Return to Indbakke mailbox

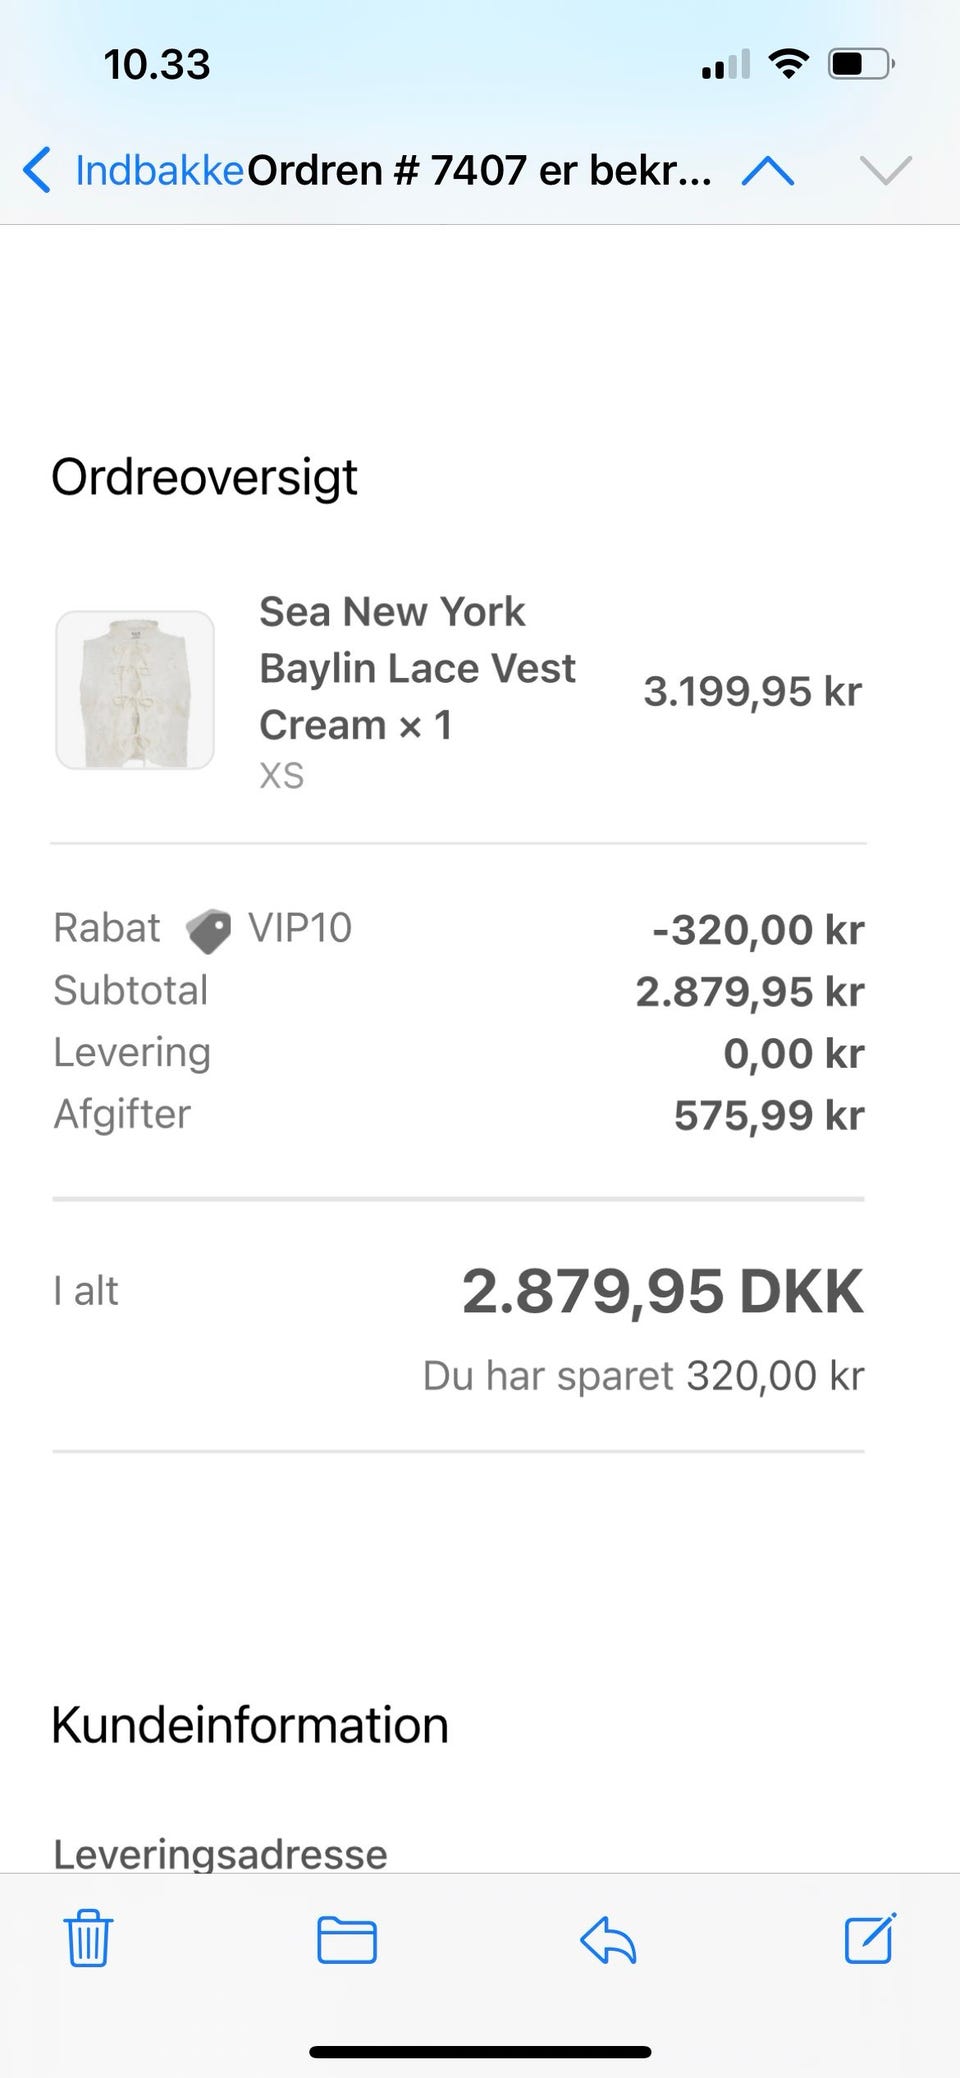pos(160,171)
